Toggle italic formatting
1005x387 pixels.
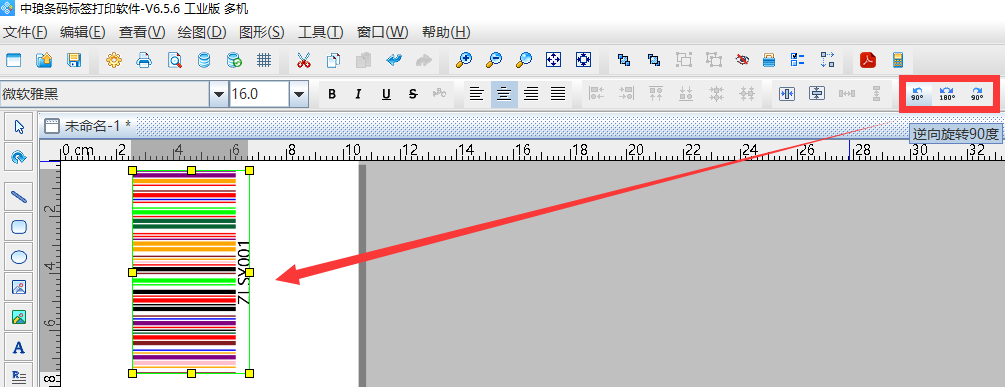pos(358,94)
